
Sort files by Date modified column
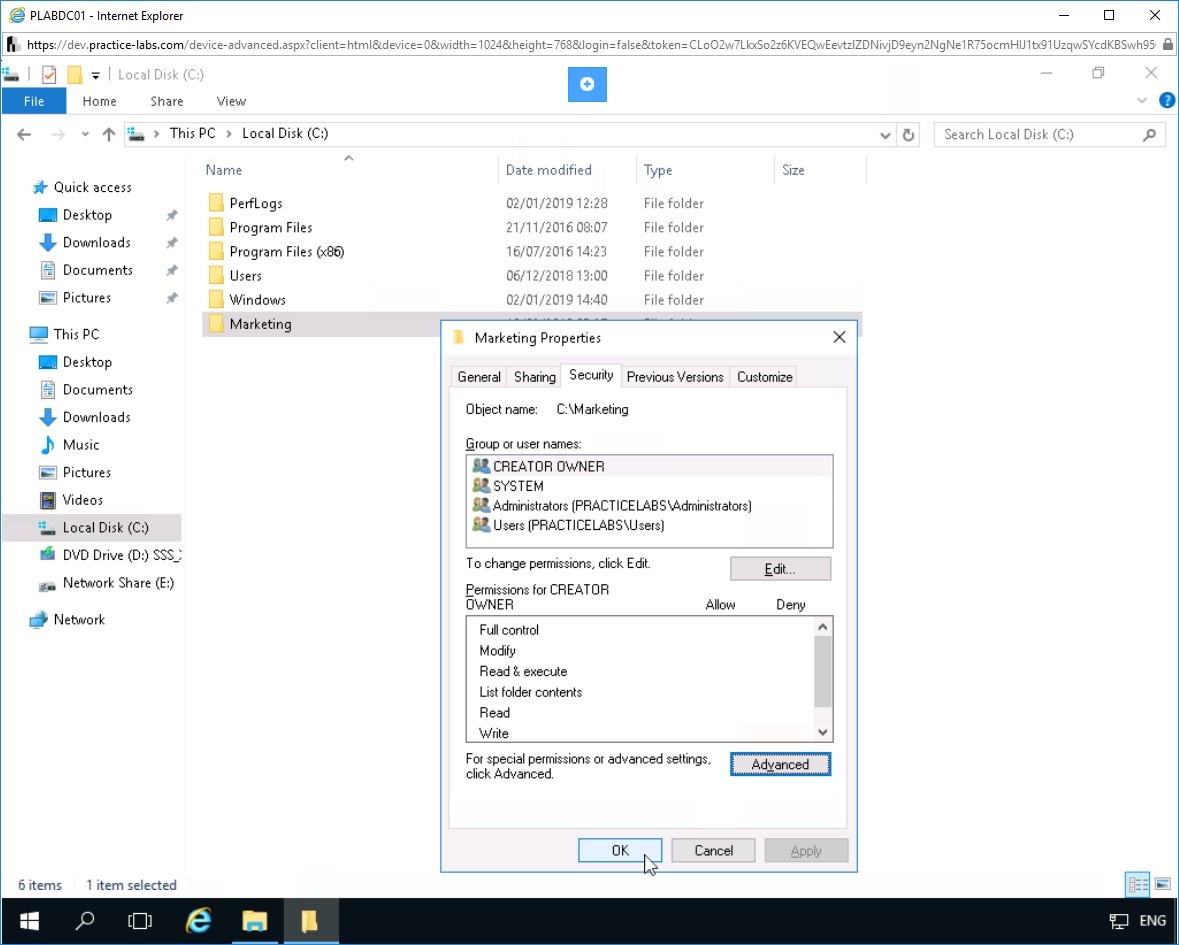point(548,170)
